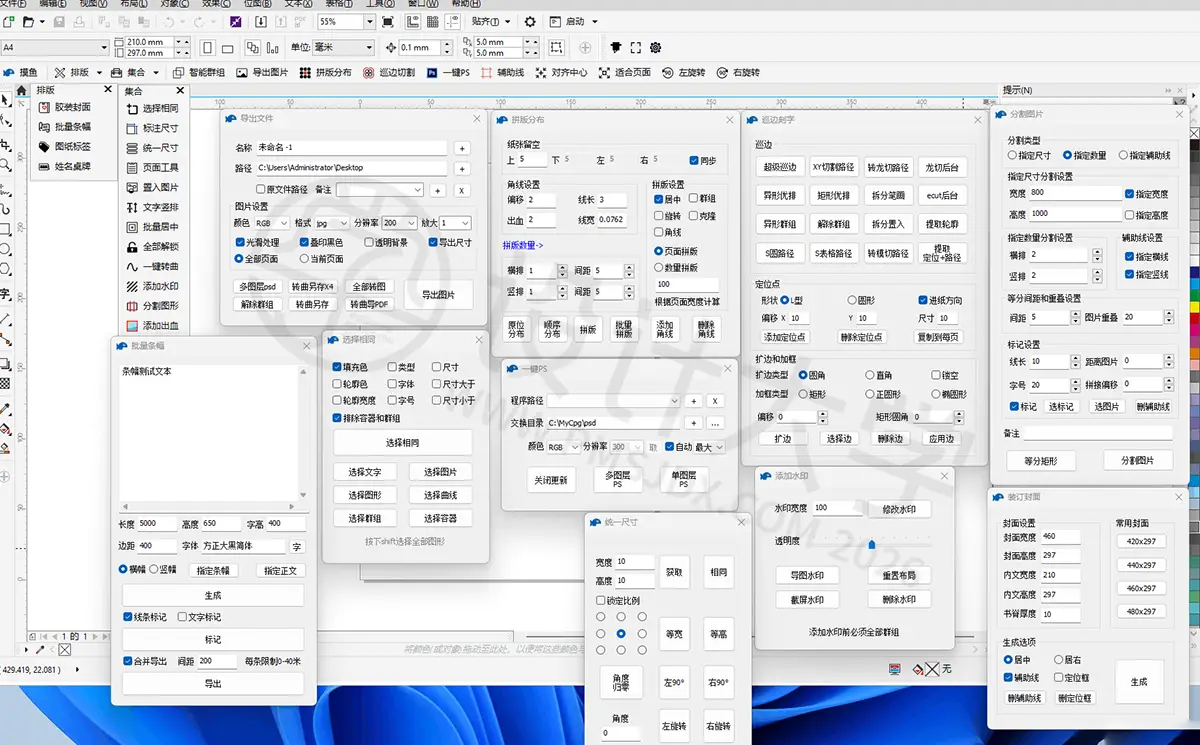Image resolution: width=1200 pixels, height=745 pixels.
Task: Select 姓名桌牌 in the 排版 panel
Action: (x=64, y=167)
